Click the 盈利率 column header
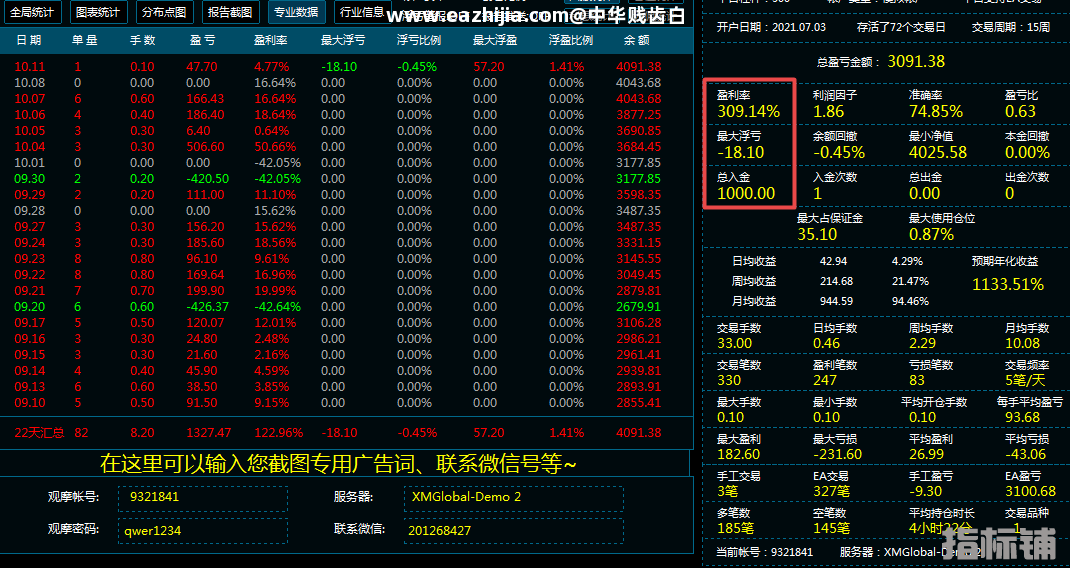This screenshot has width=1070, height=568. [271, 41]
